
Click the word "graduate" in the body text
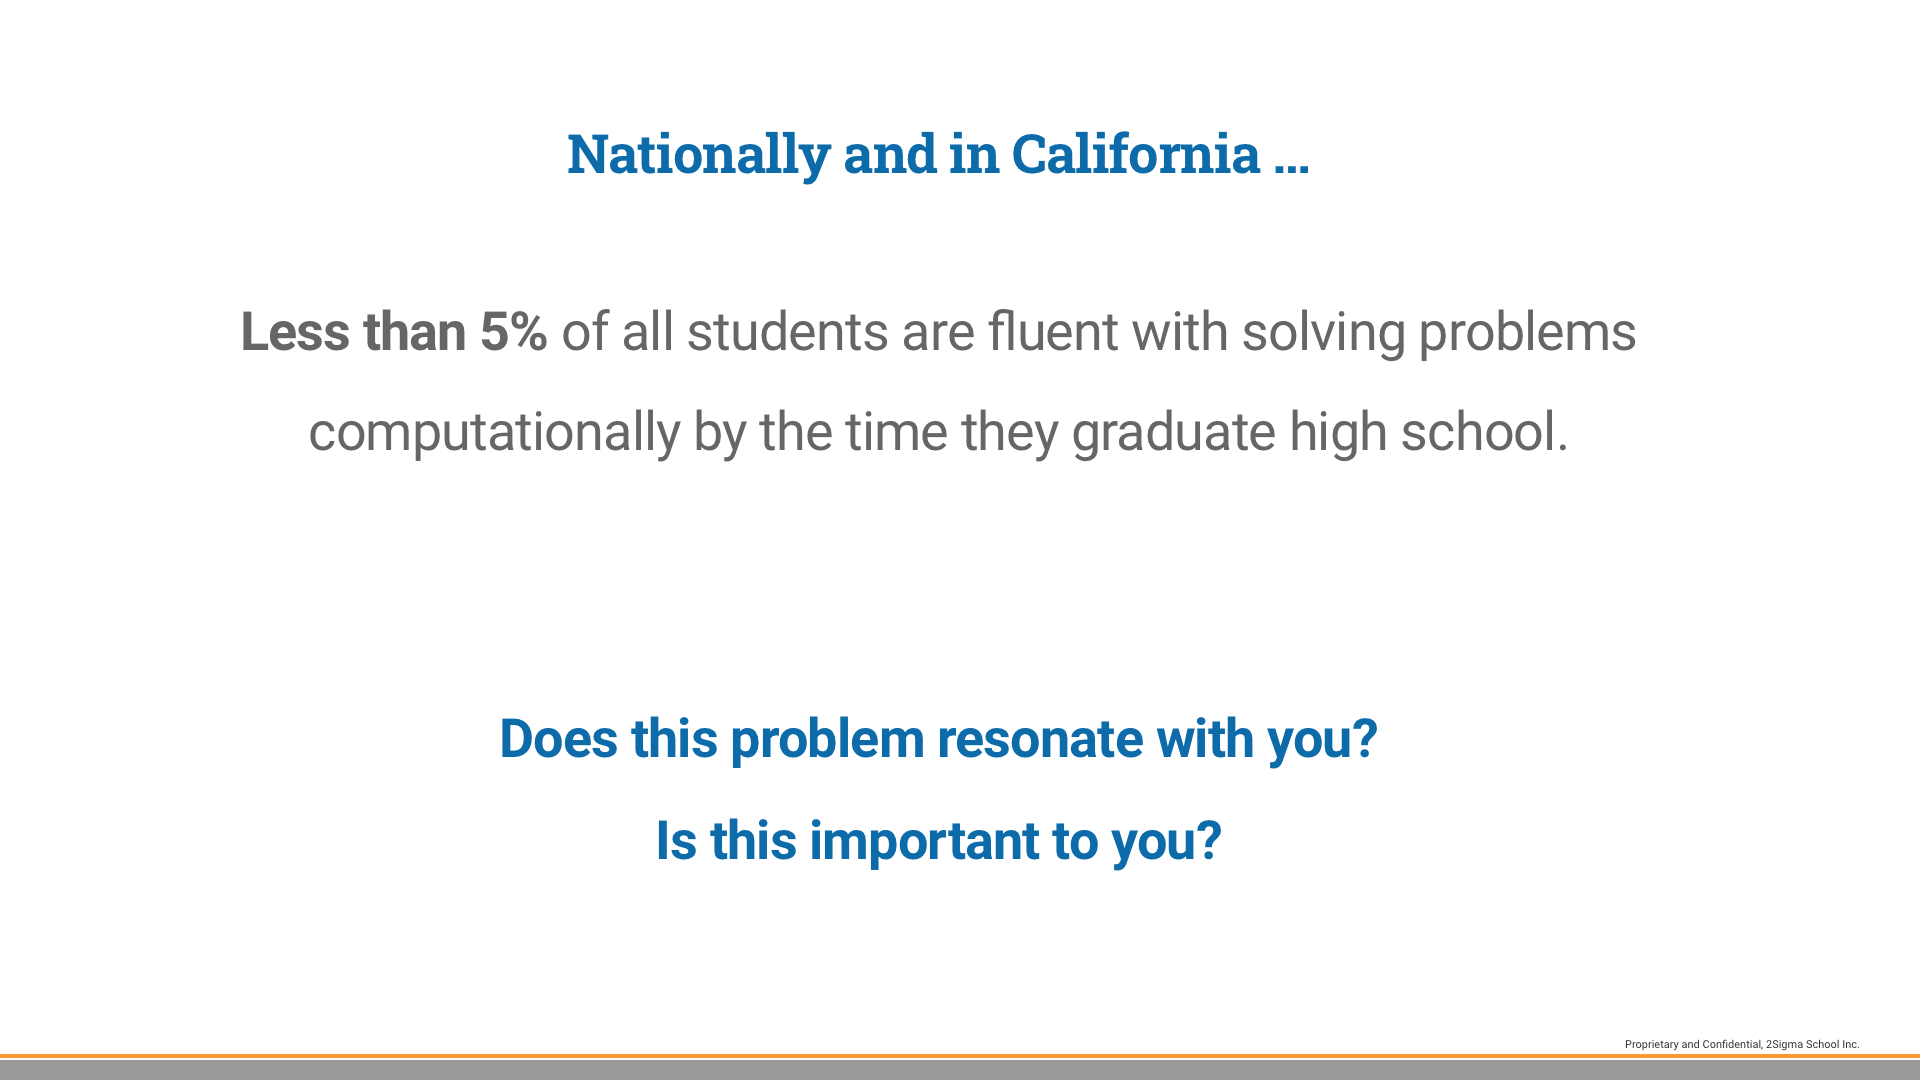point(1173,432)
